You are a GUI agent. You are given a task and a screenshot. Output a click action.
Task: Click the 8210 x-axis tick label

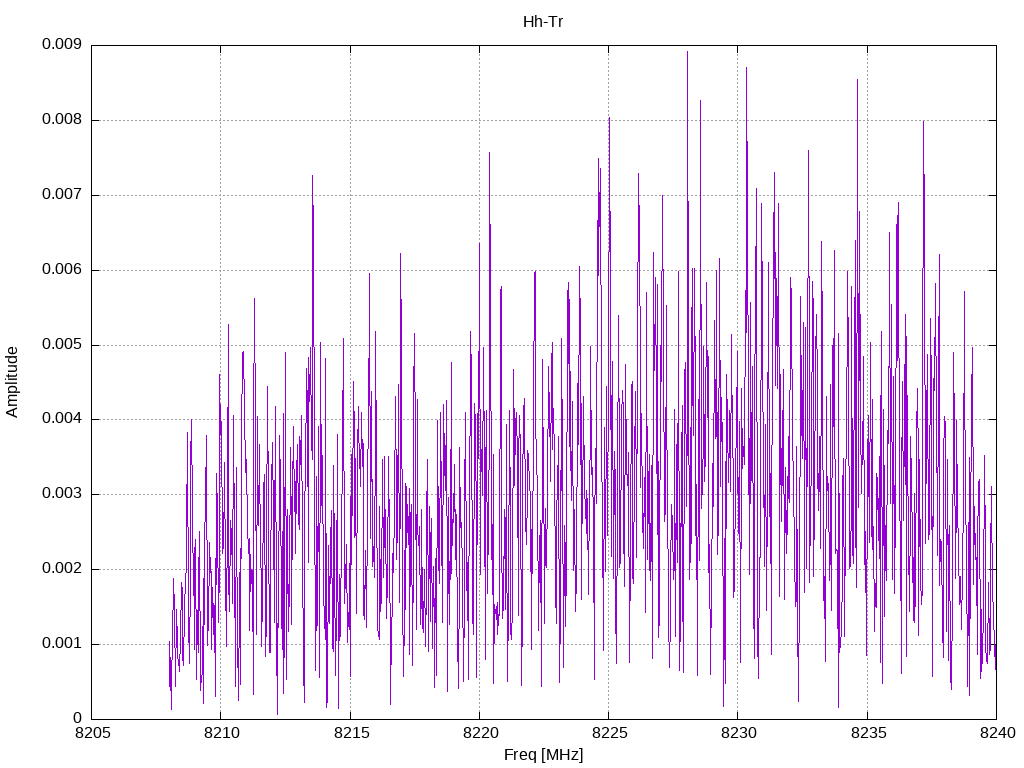coord(222,733)
